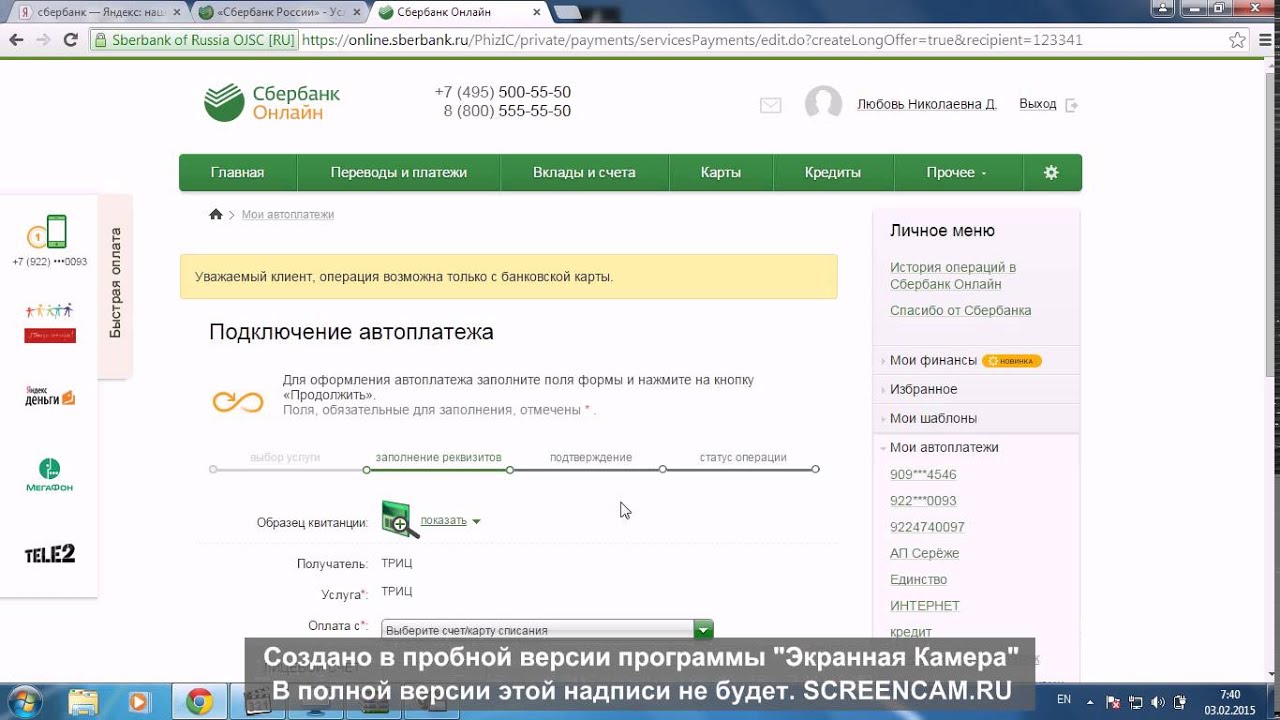Choose МегаФон quick payment icon
Image resolution: width=1280 pixels, height=720 pixels.
coord(49,475)
